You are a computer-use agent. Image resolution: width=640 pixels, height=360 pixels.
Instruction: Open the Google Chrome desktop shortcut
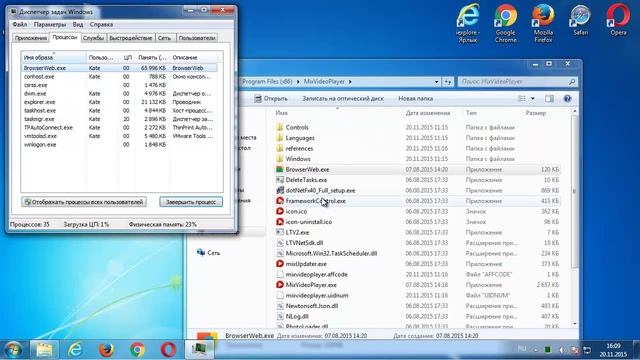tap(505, 23)
